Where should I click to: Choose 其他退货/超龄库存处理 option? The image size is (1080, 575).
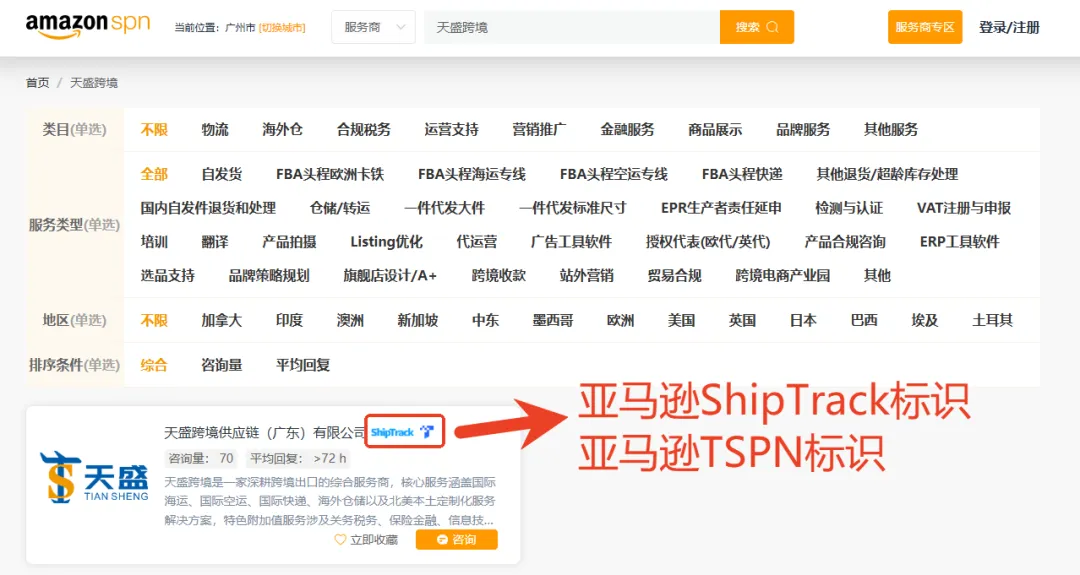tap(887, 174)
